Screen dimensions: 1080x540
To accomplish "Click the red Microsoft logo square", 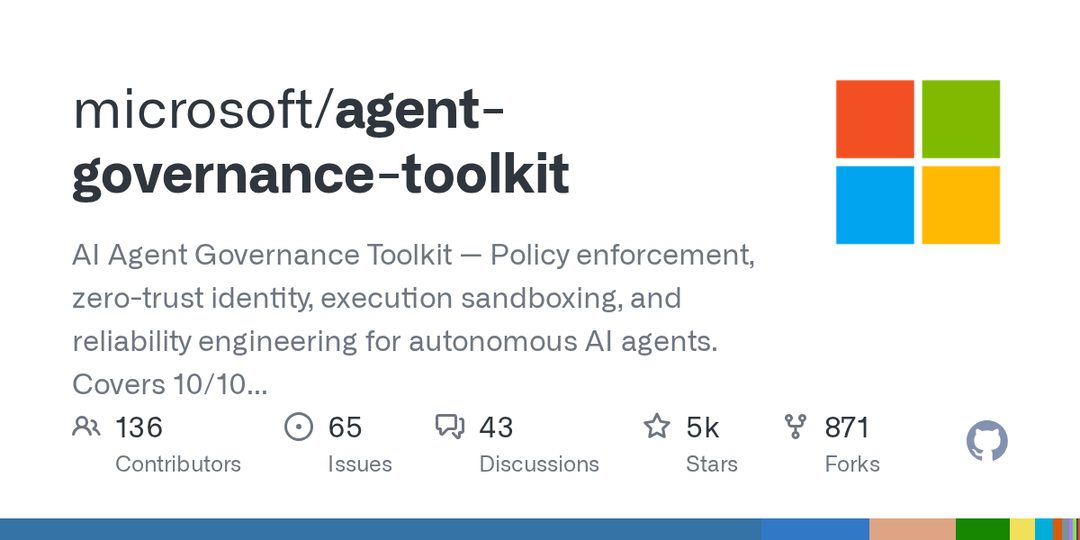I will [x=875, y=119].
